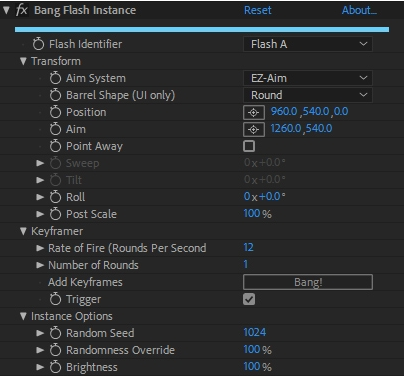This screenshot has width=404, height=376.
Task: Toggle the Brightness stopwatch
Action: (x=55, y=367)
